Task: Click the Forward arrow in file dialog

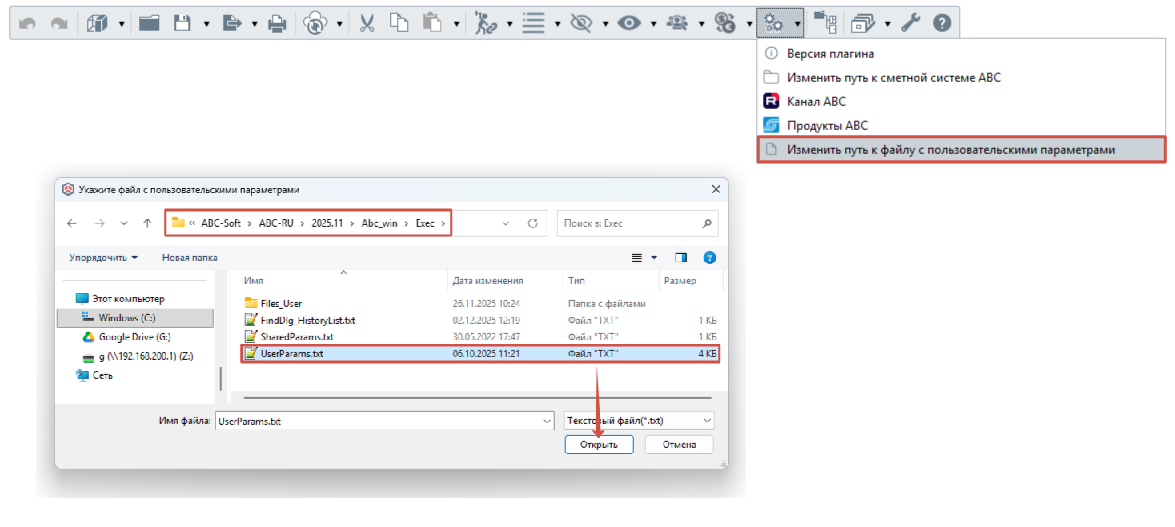Action: 99,223
